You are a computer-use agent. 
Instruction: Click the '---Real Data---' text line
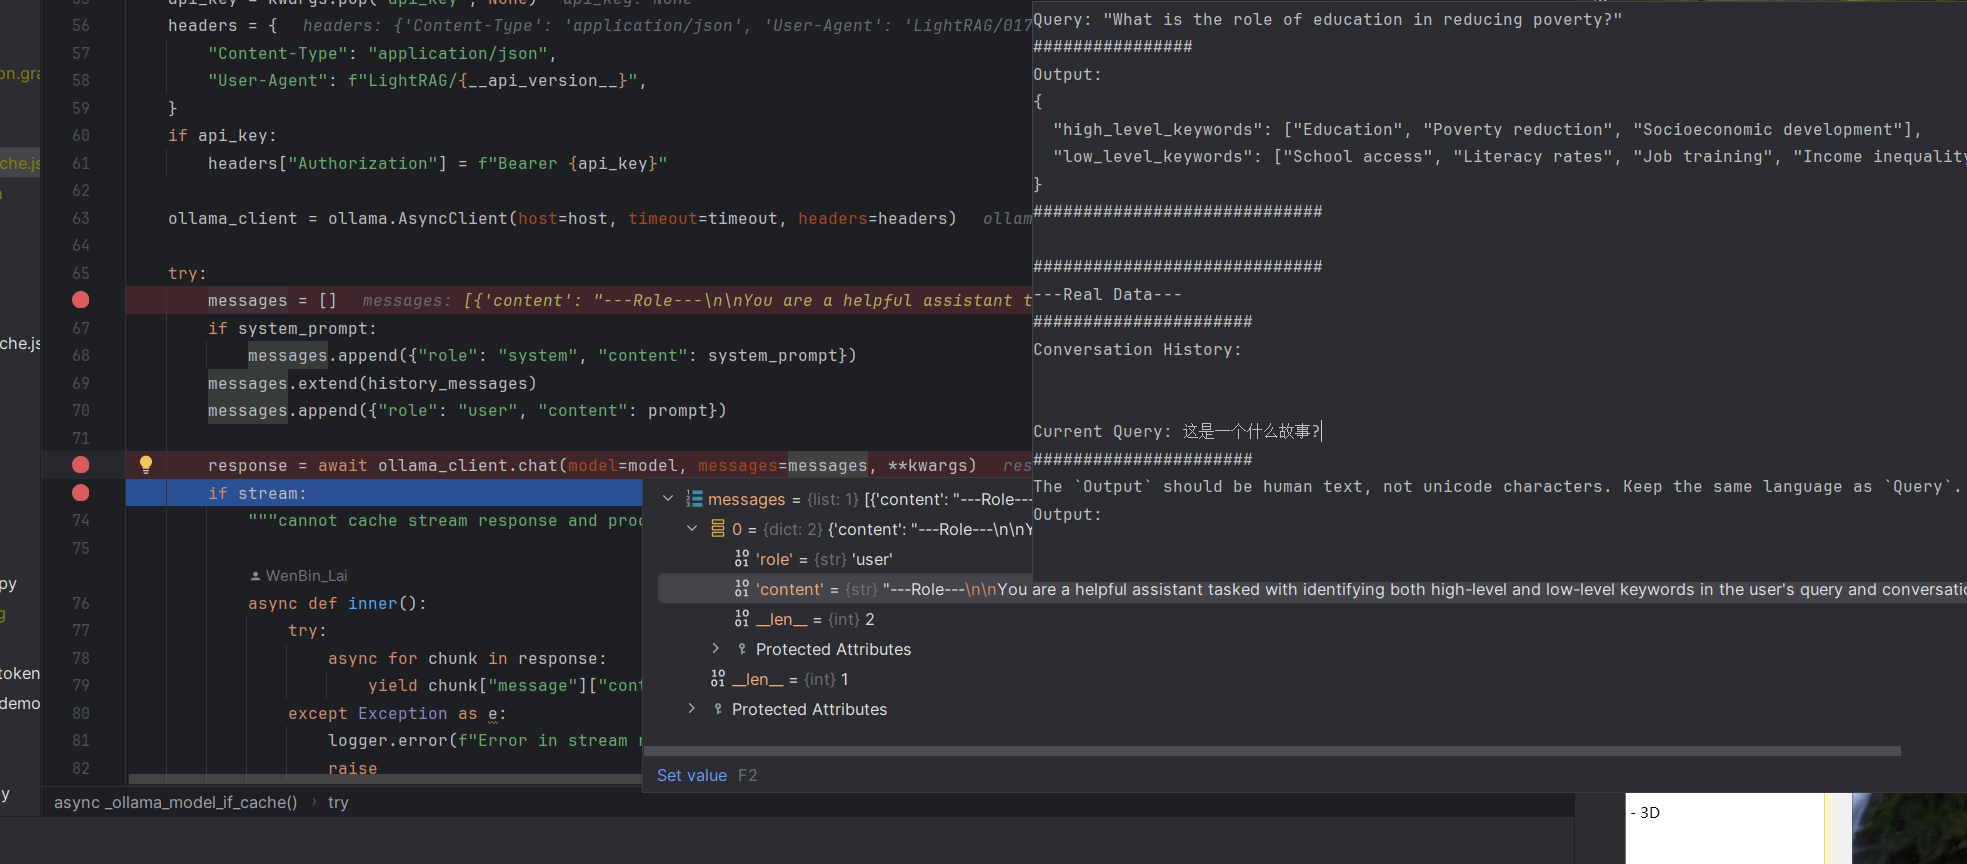tap(1107, 294)
